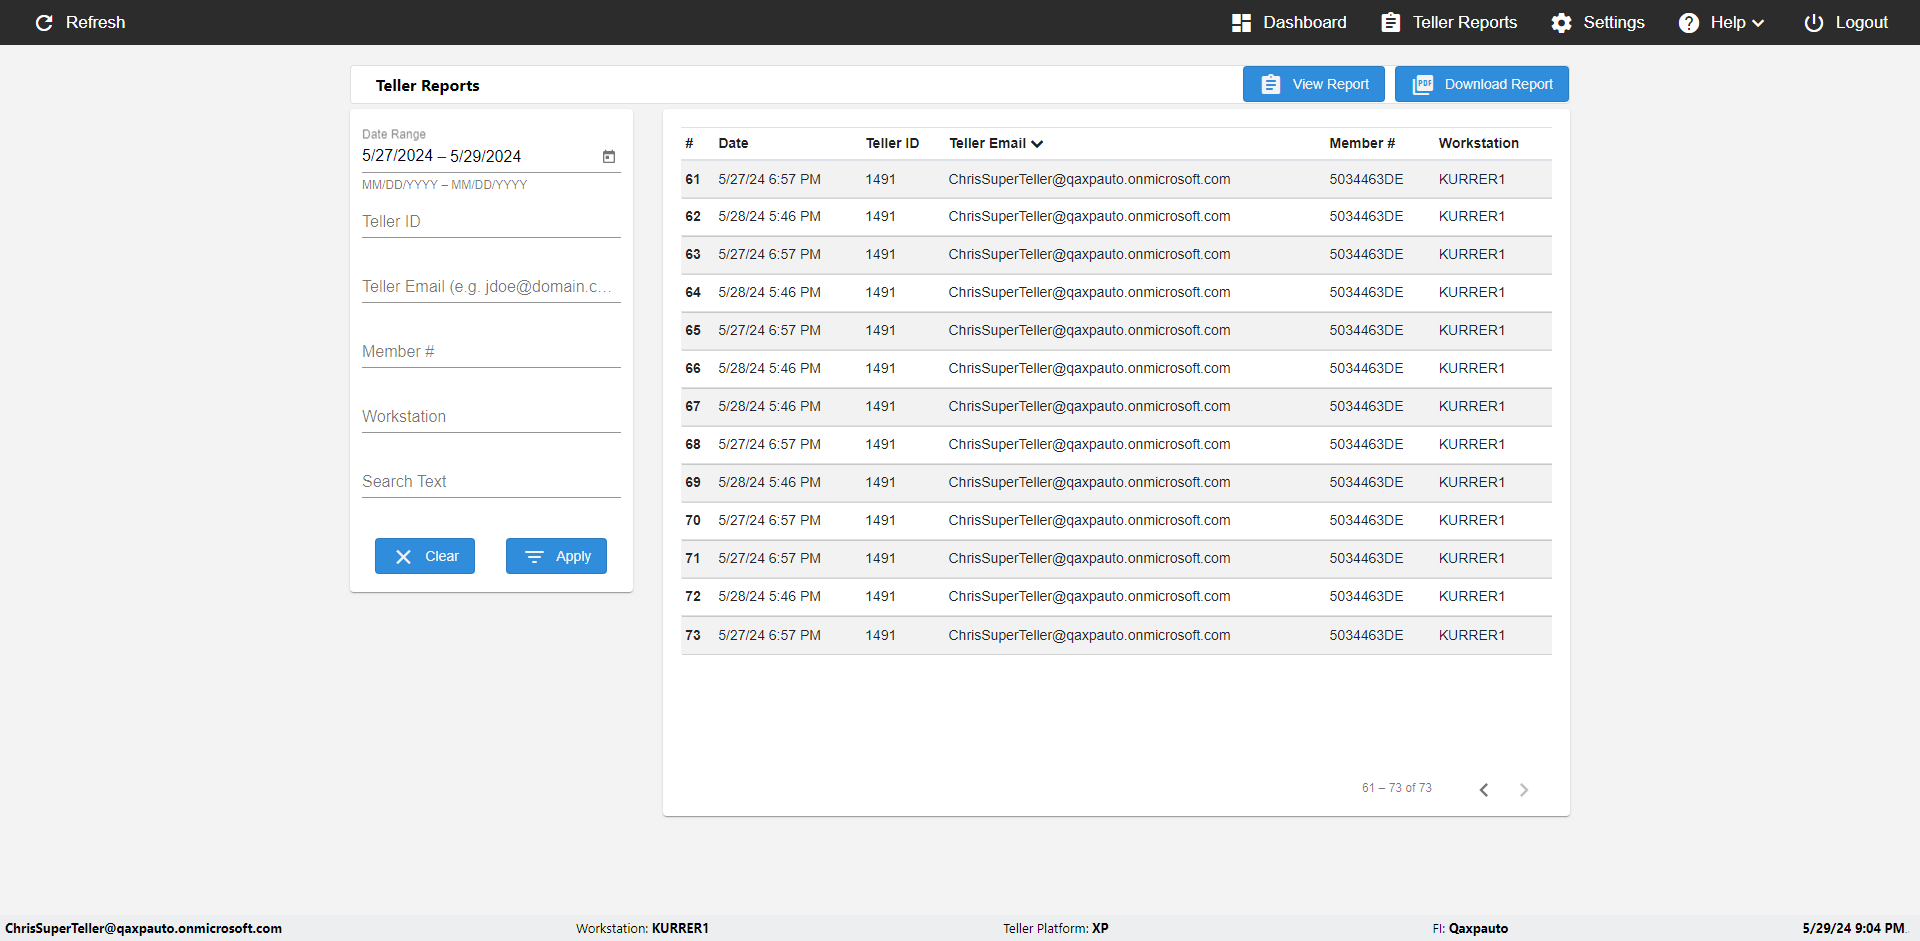
Task: Click the Logout power icon
Action: (x=1814, y=23)
